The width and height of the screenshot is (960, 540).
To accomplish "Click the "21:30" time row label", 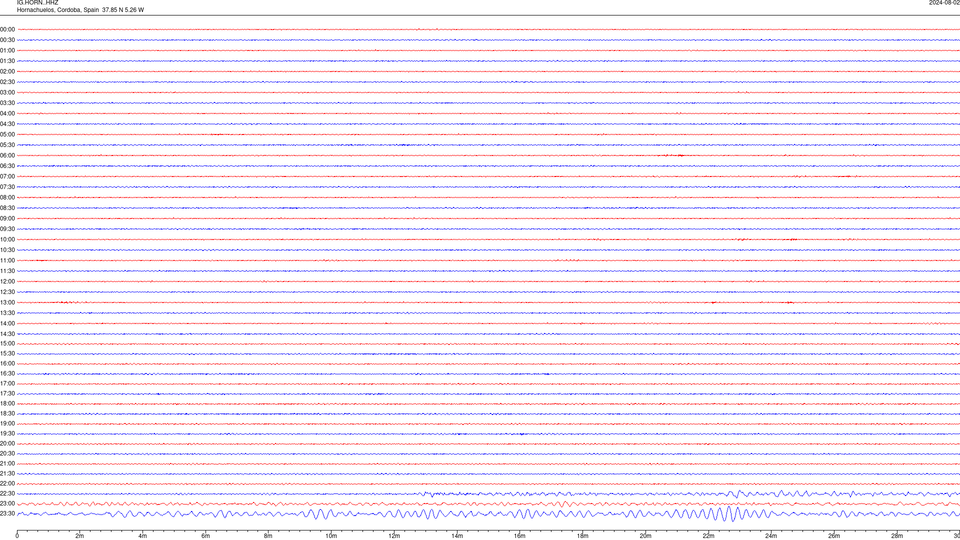I will (7, 474).
